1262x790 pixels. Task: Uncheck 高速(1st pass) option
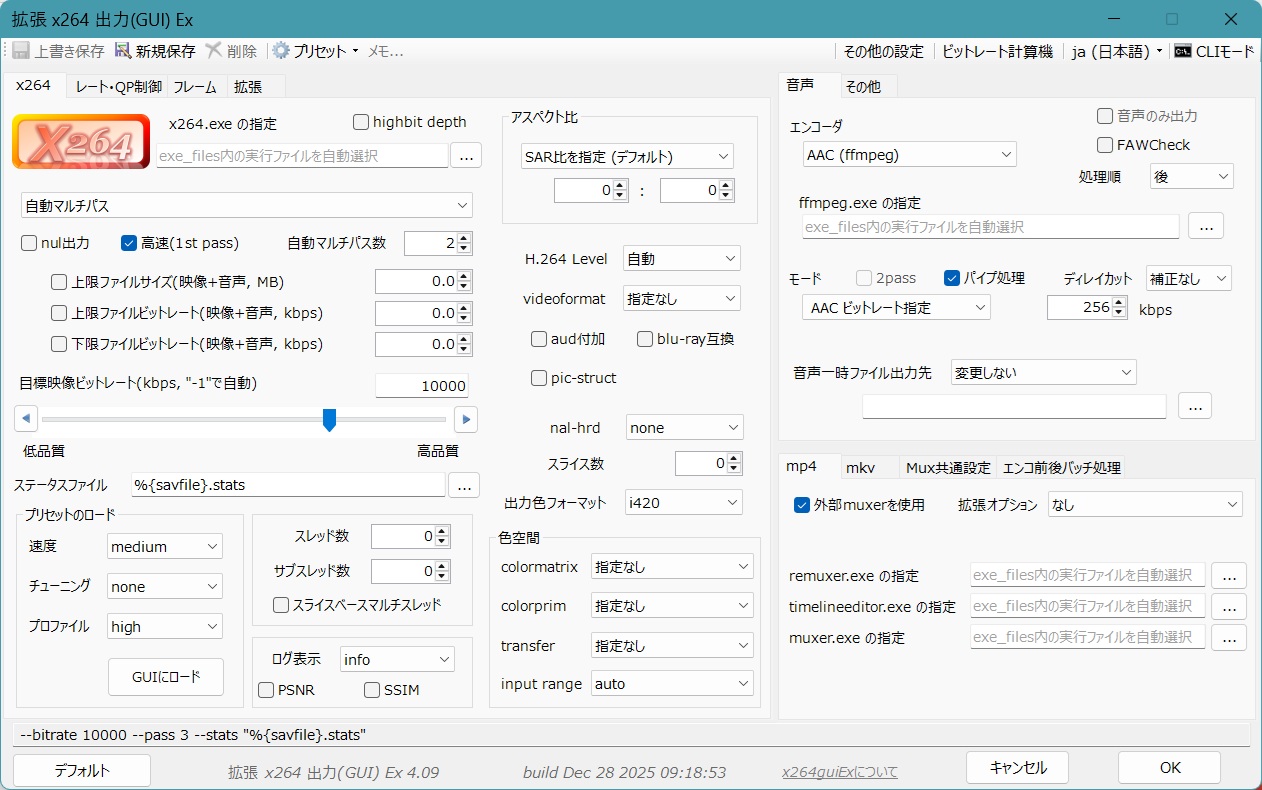click(x=129, y=242)
